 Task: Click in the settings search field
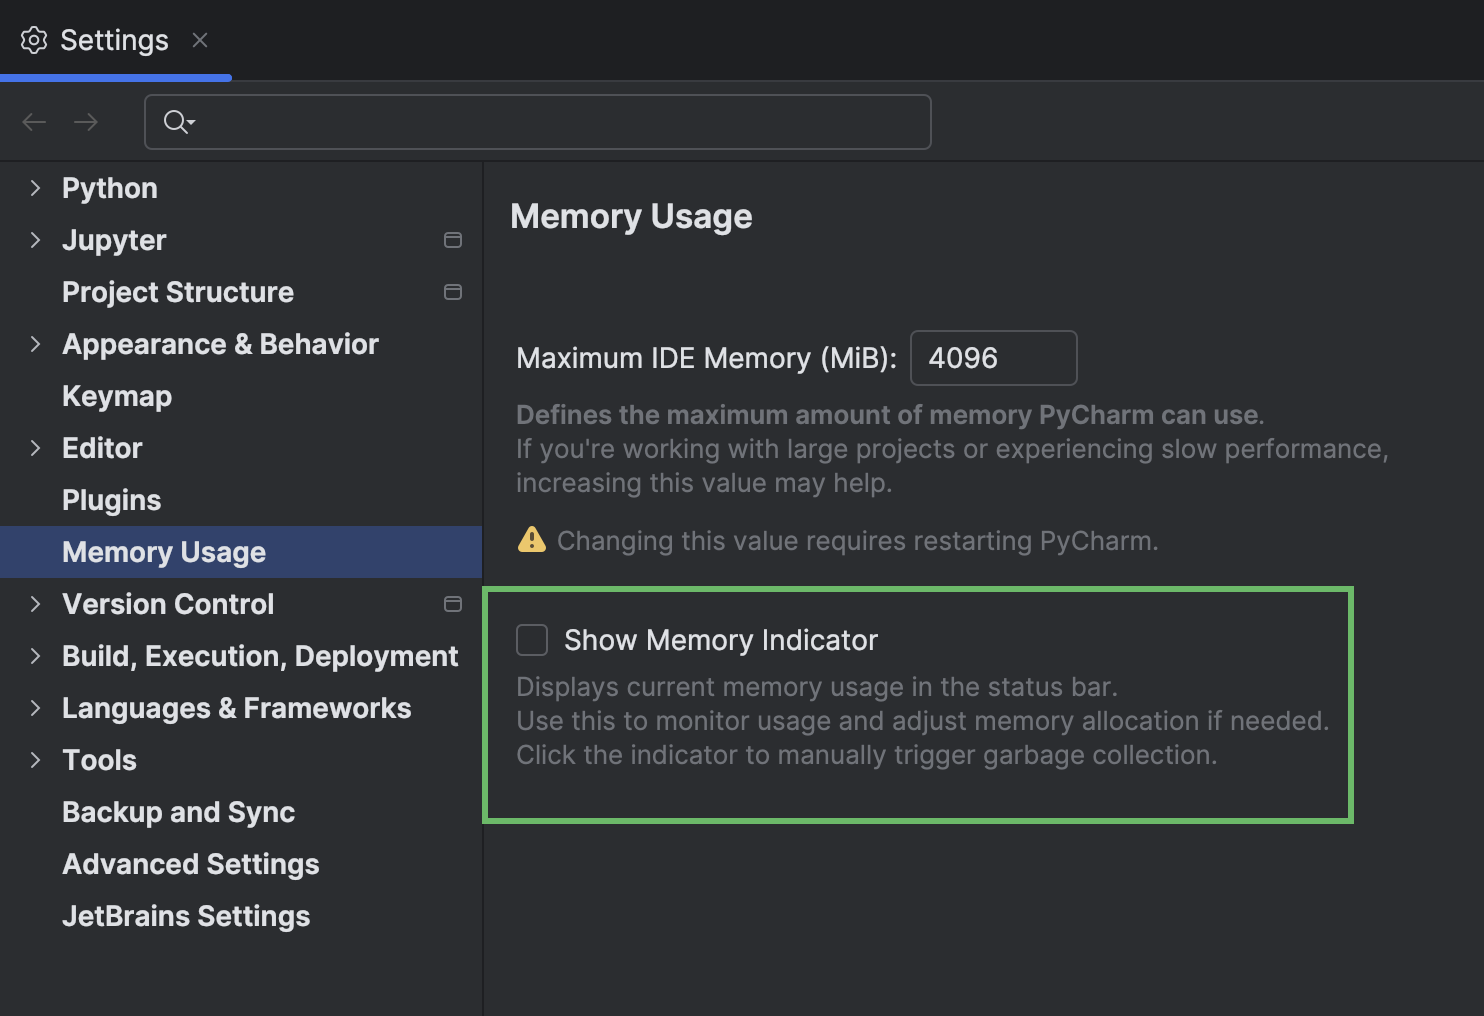click(x=537, y=121)
